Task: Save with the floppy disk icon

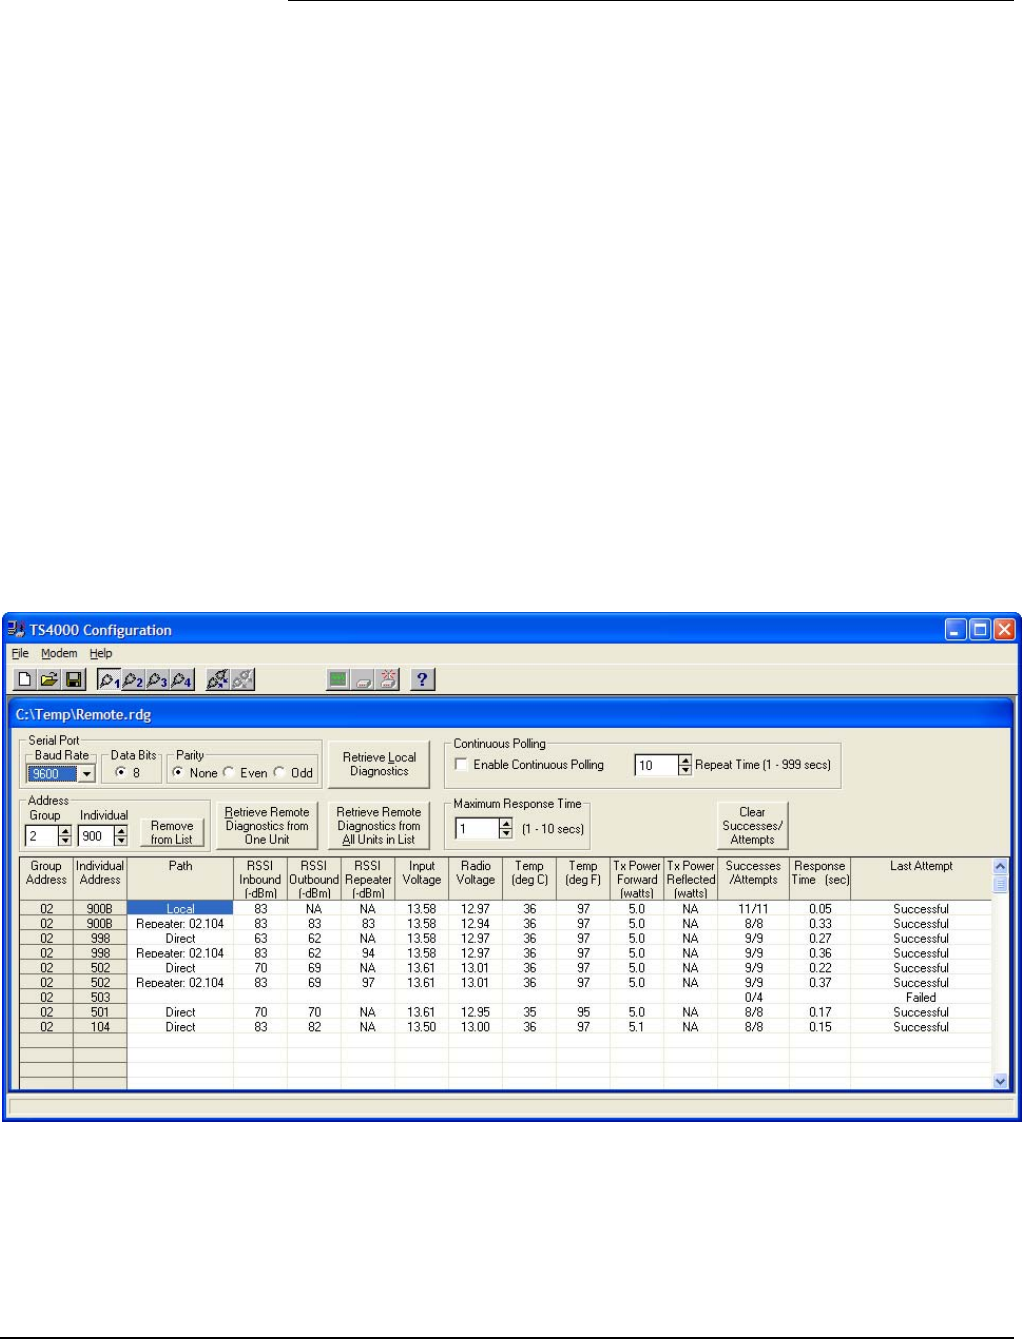Action: [73, 680]
